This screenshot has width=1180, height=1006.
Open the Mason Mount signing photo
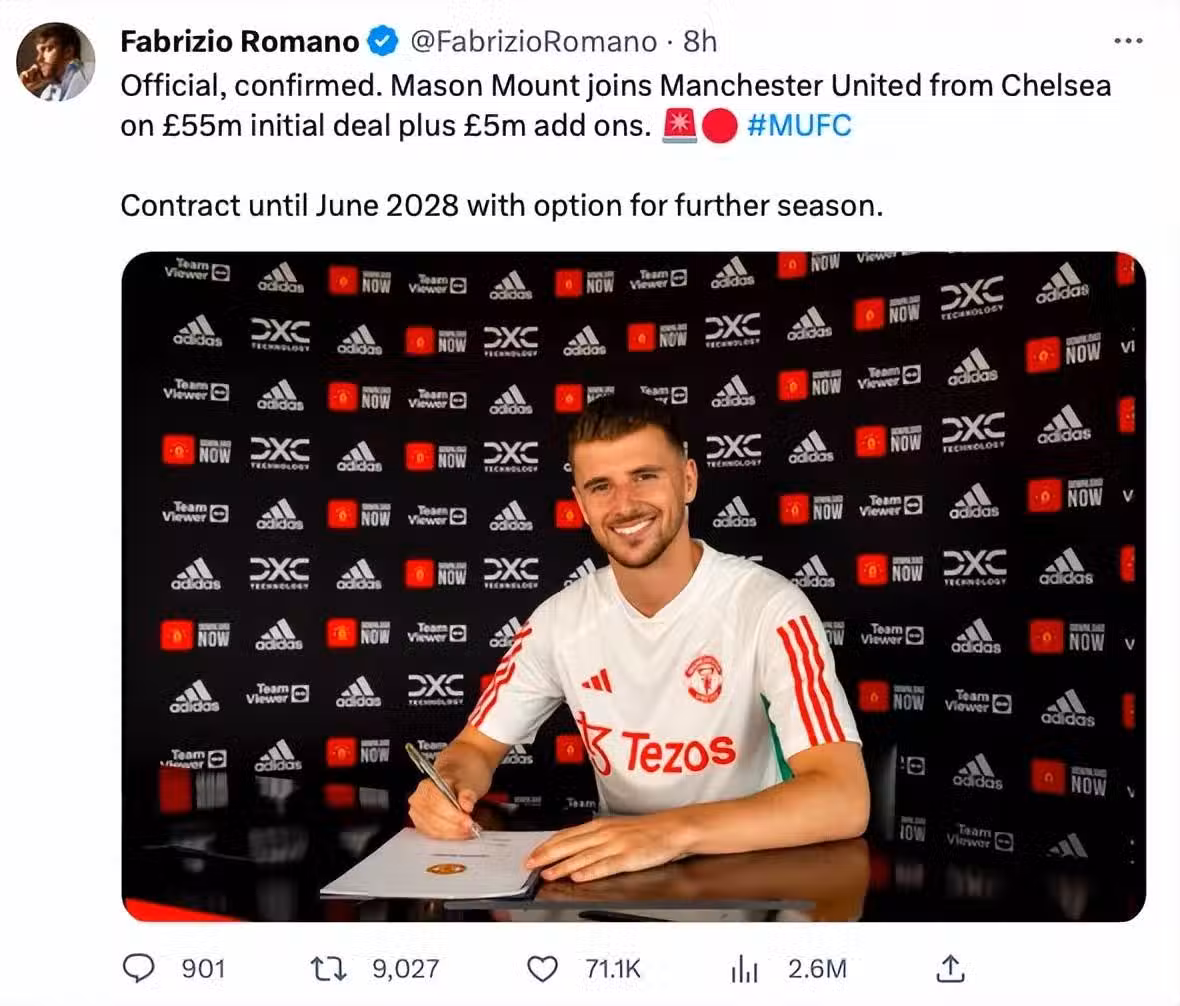pos(633,586)
